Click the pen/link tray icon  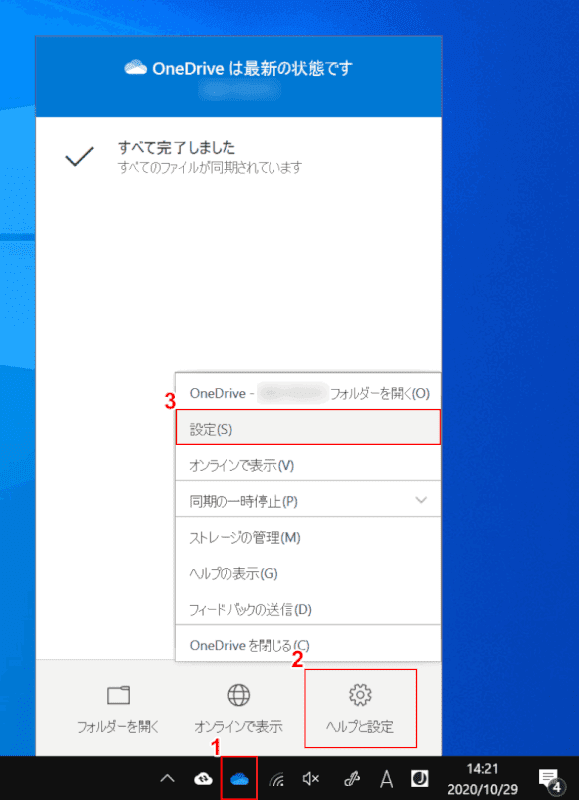point(352,779)
